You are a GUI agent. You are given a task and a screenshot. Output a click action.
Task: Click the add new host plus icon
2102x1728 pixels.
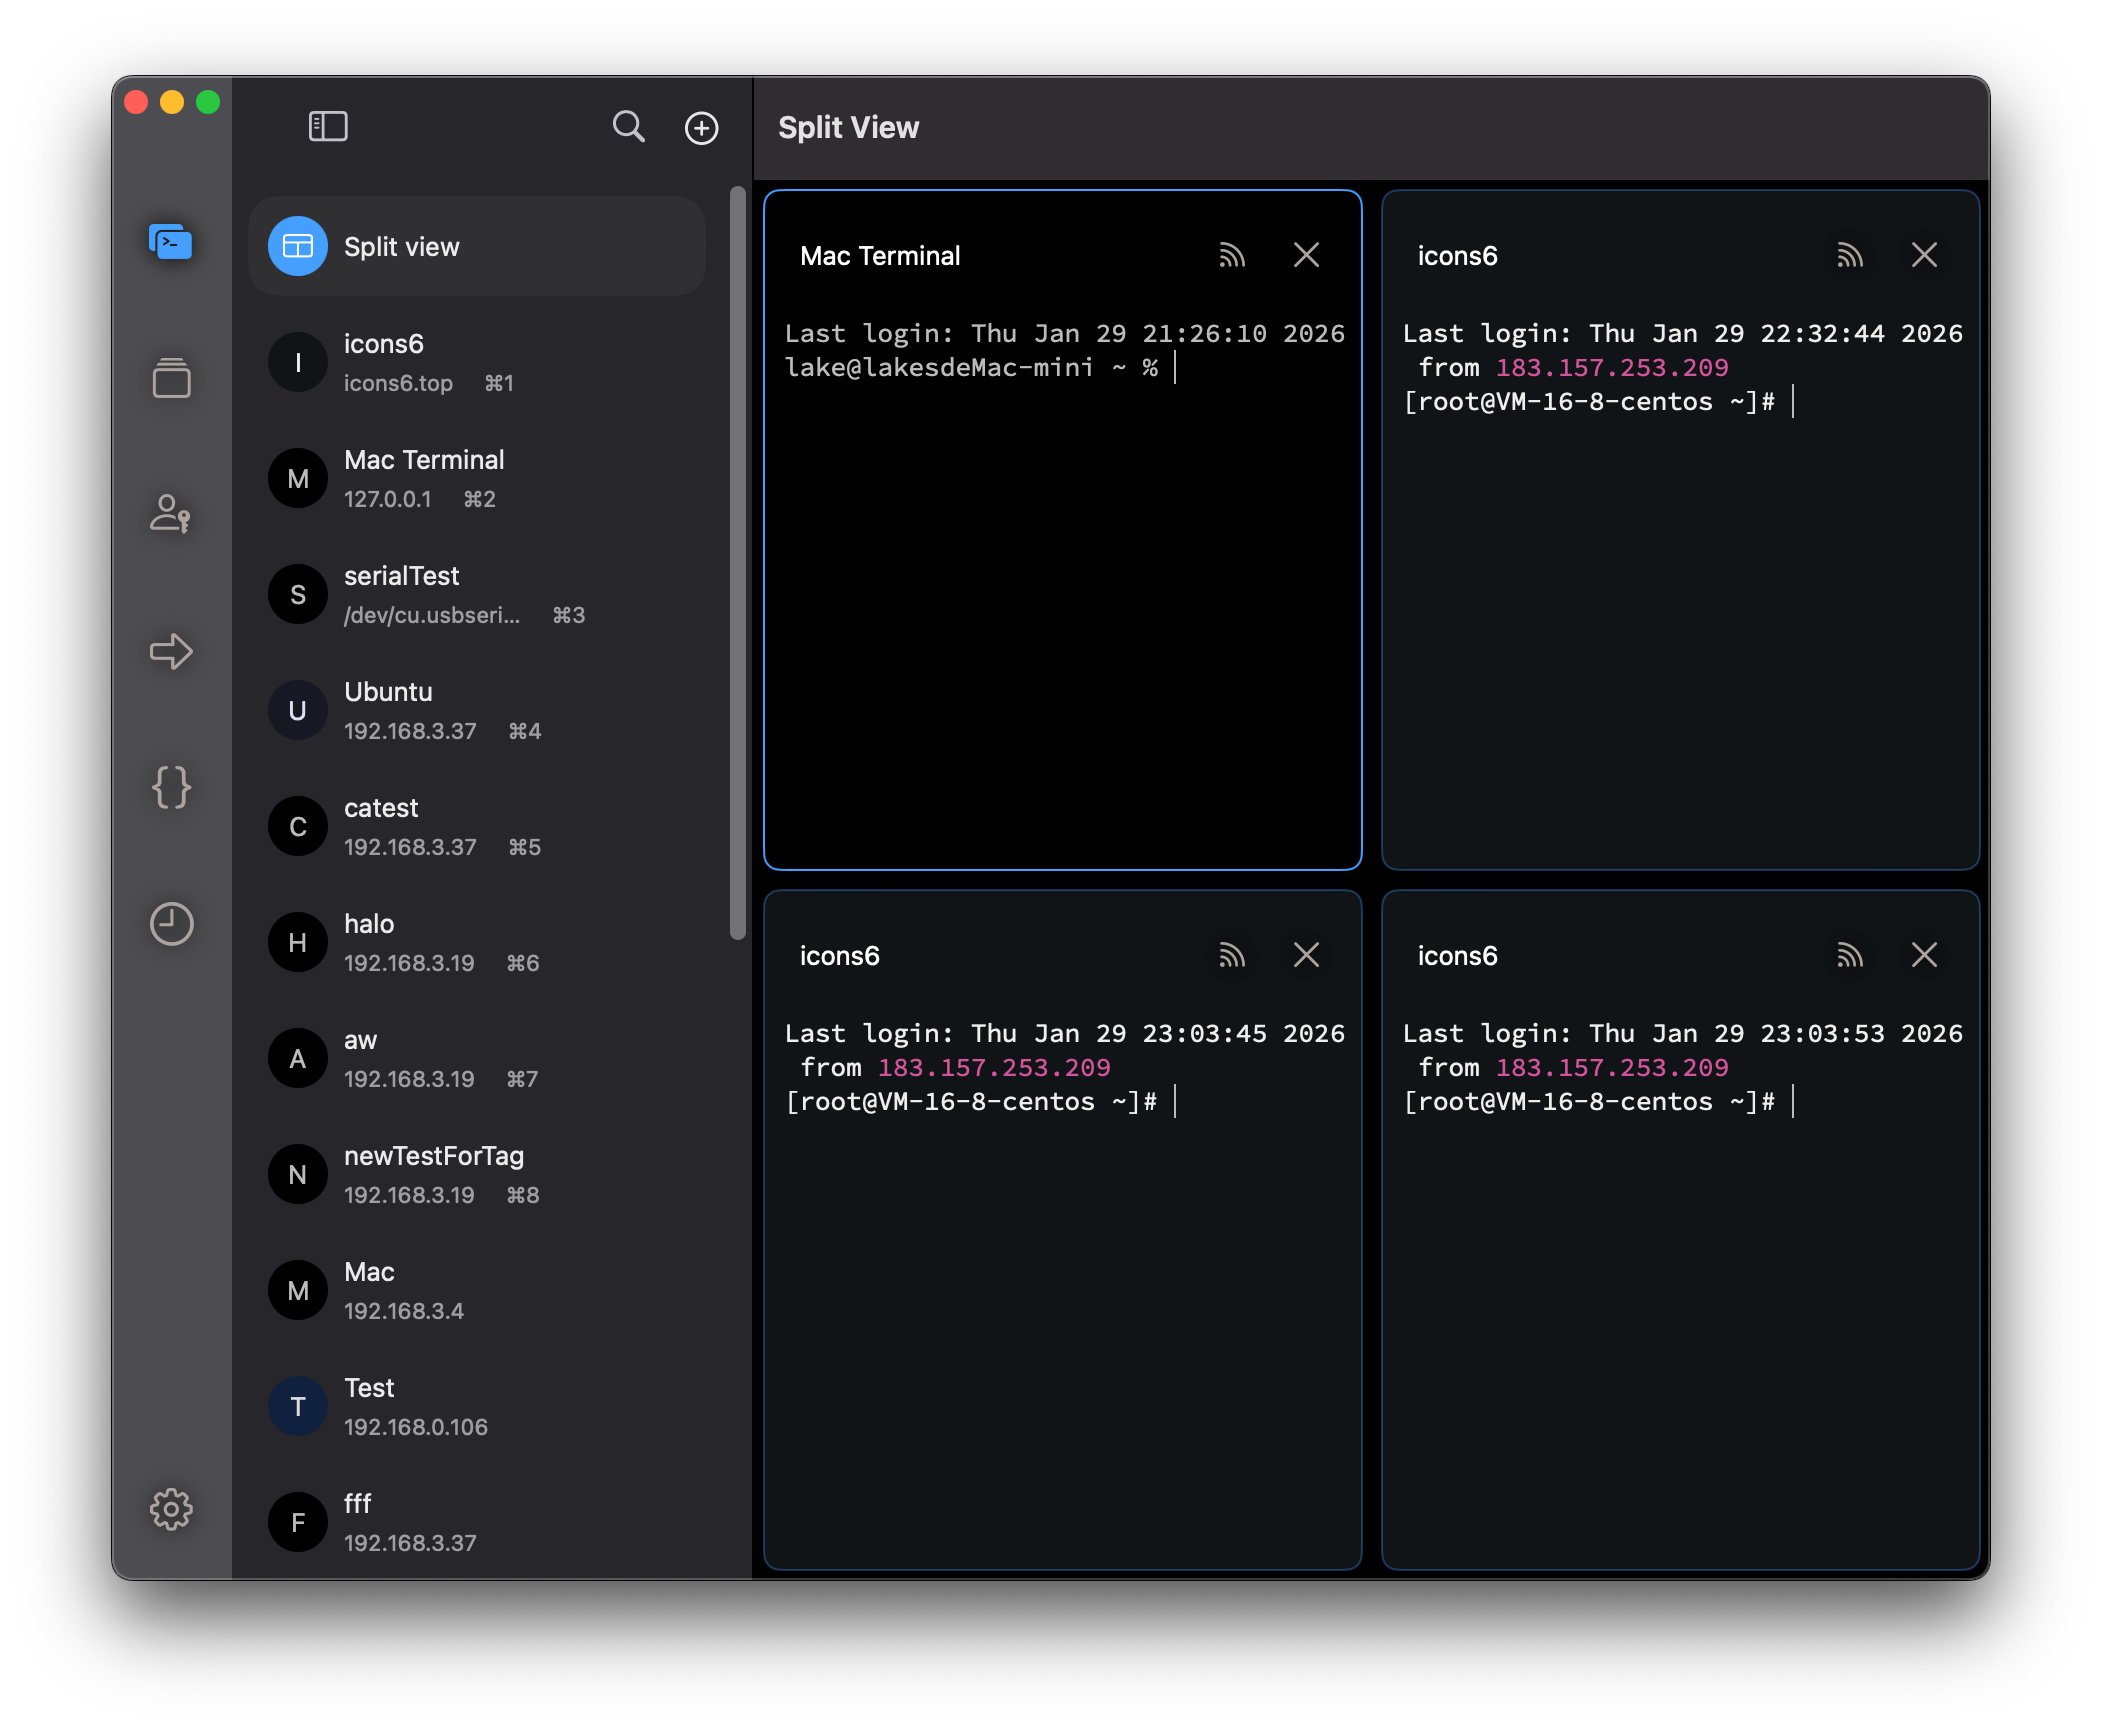[x=701, y=128]
